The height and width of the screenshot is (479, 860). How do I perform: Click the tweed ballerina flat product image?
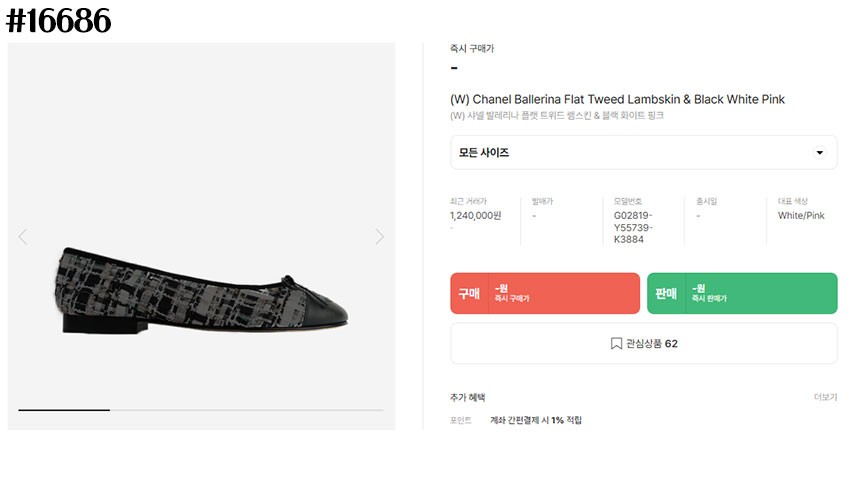click(x=200, y=288)
